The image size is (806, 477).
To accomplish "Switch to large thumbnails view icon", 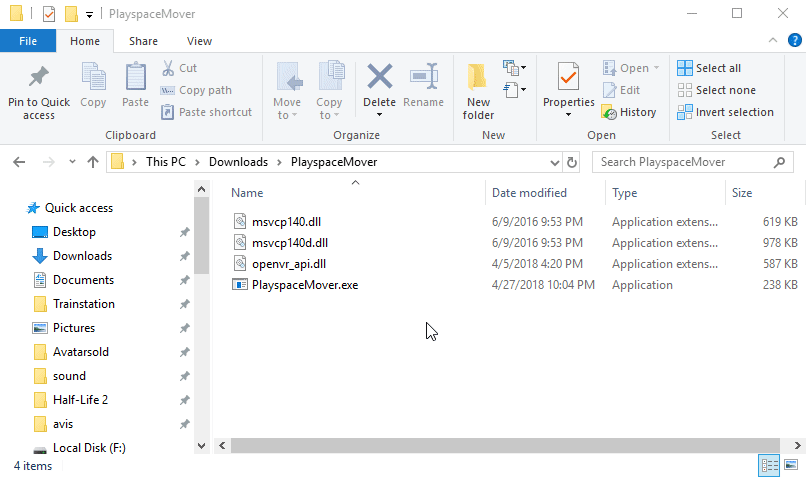I will tap(791, 466).
